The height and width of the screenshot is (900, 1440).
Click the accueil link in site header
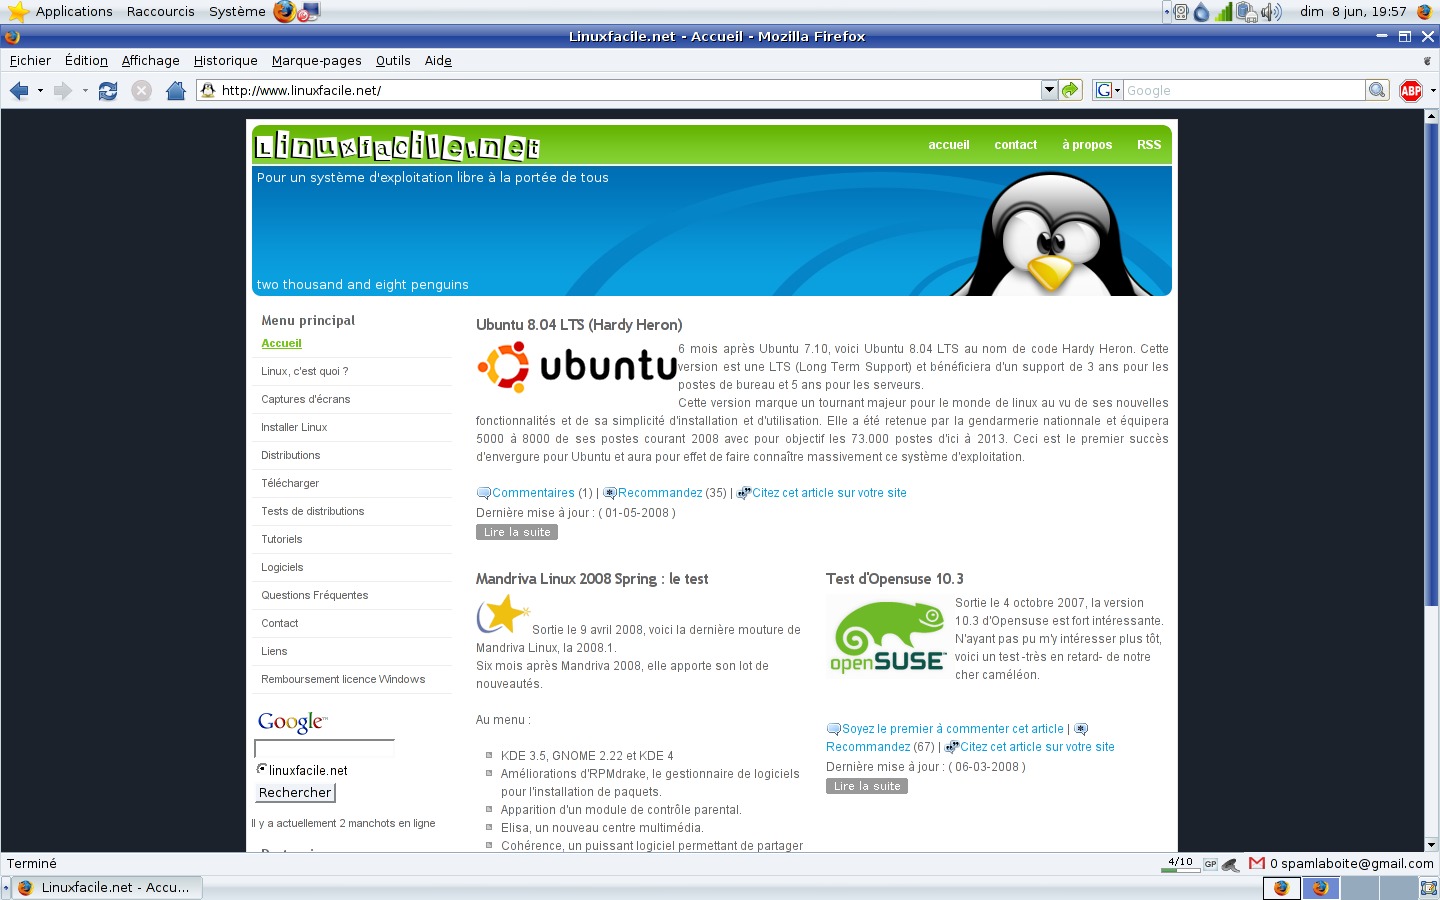(x=949, y=145)
